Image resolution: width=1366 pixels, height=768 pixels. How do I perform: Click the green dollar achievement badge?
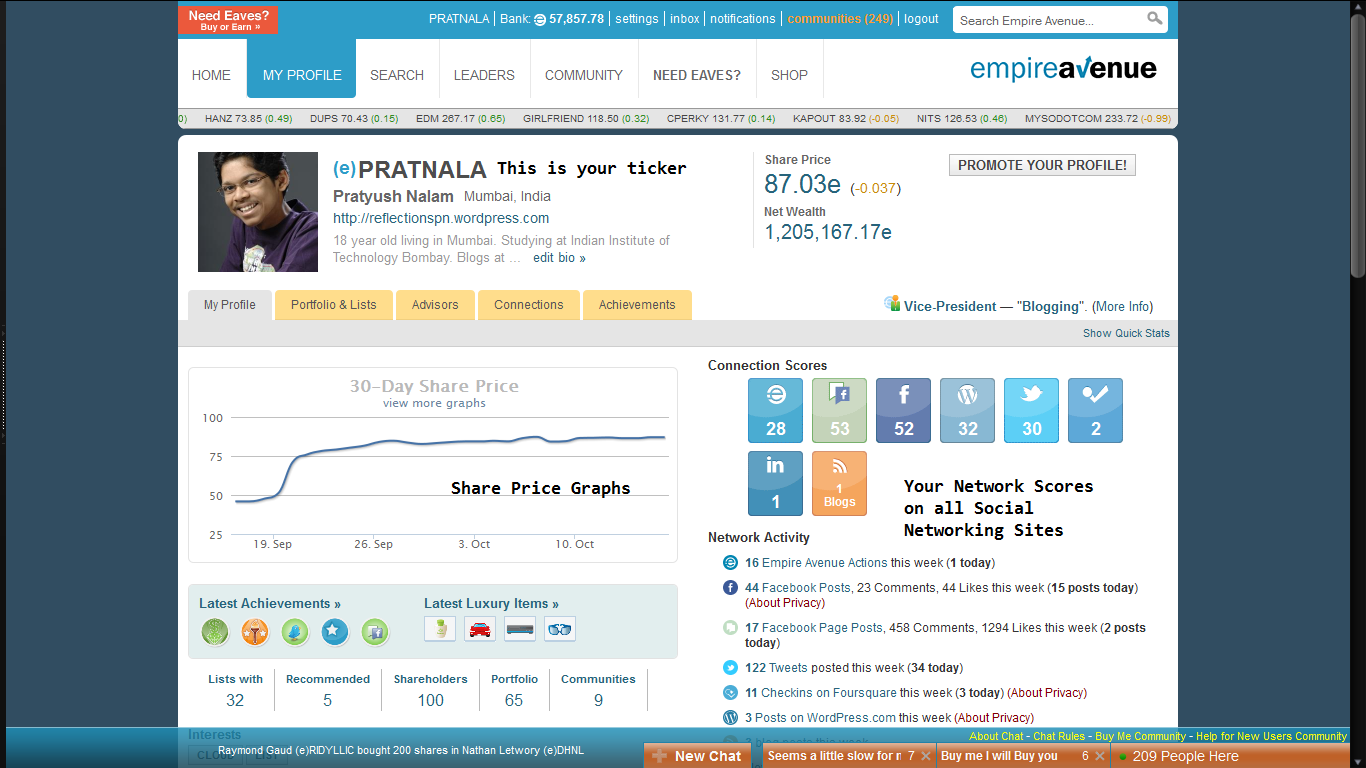[x=215, y=632]
